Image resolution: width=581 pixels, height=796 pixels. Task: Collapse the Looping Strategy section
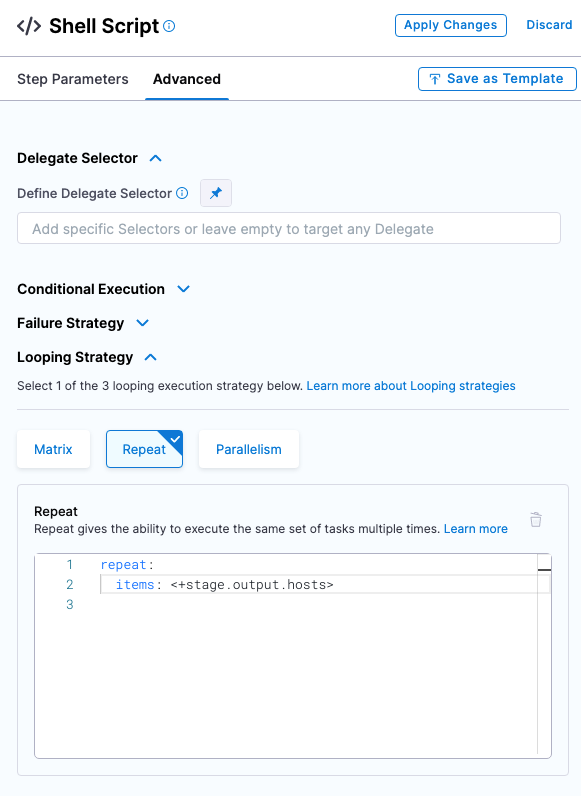tap(151, 357)
